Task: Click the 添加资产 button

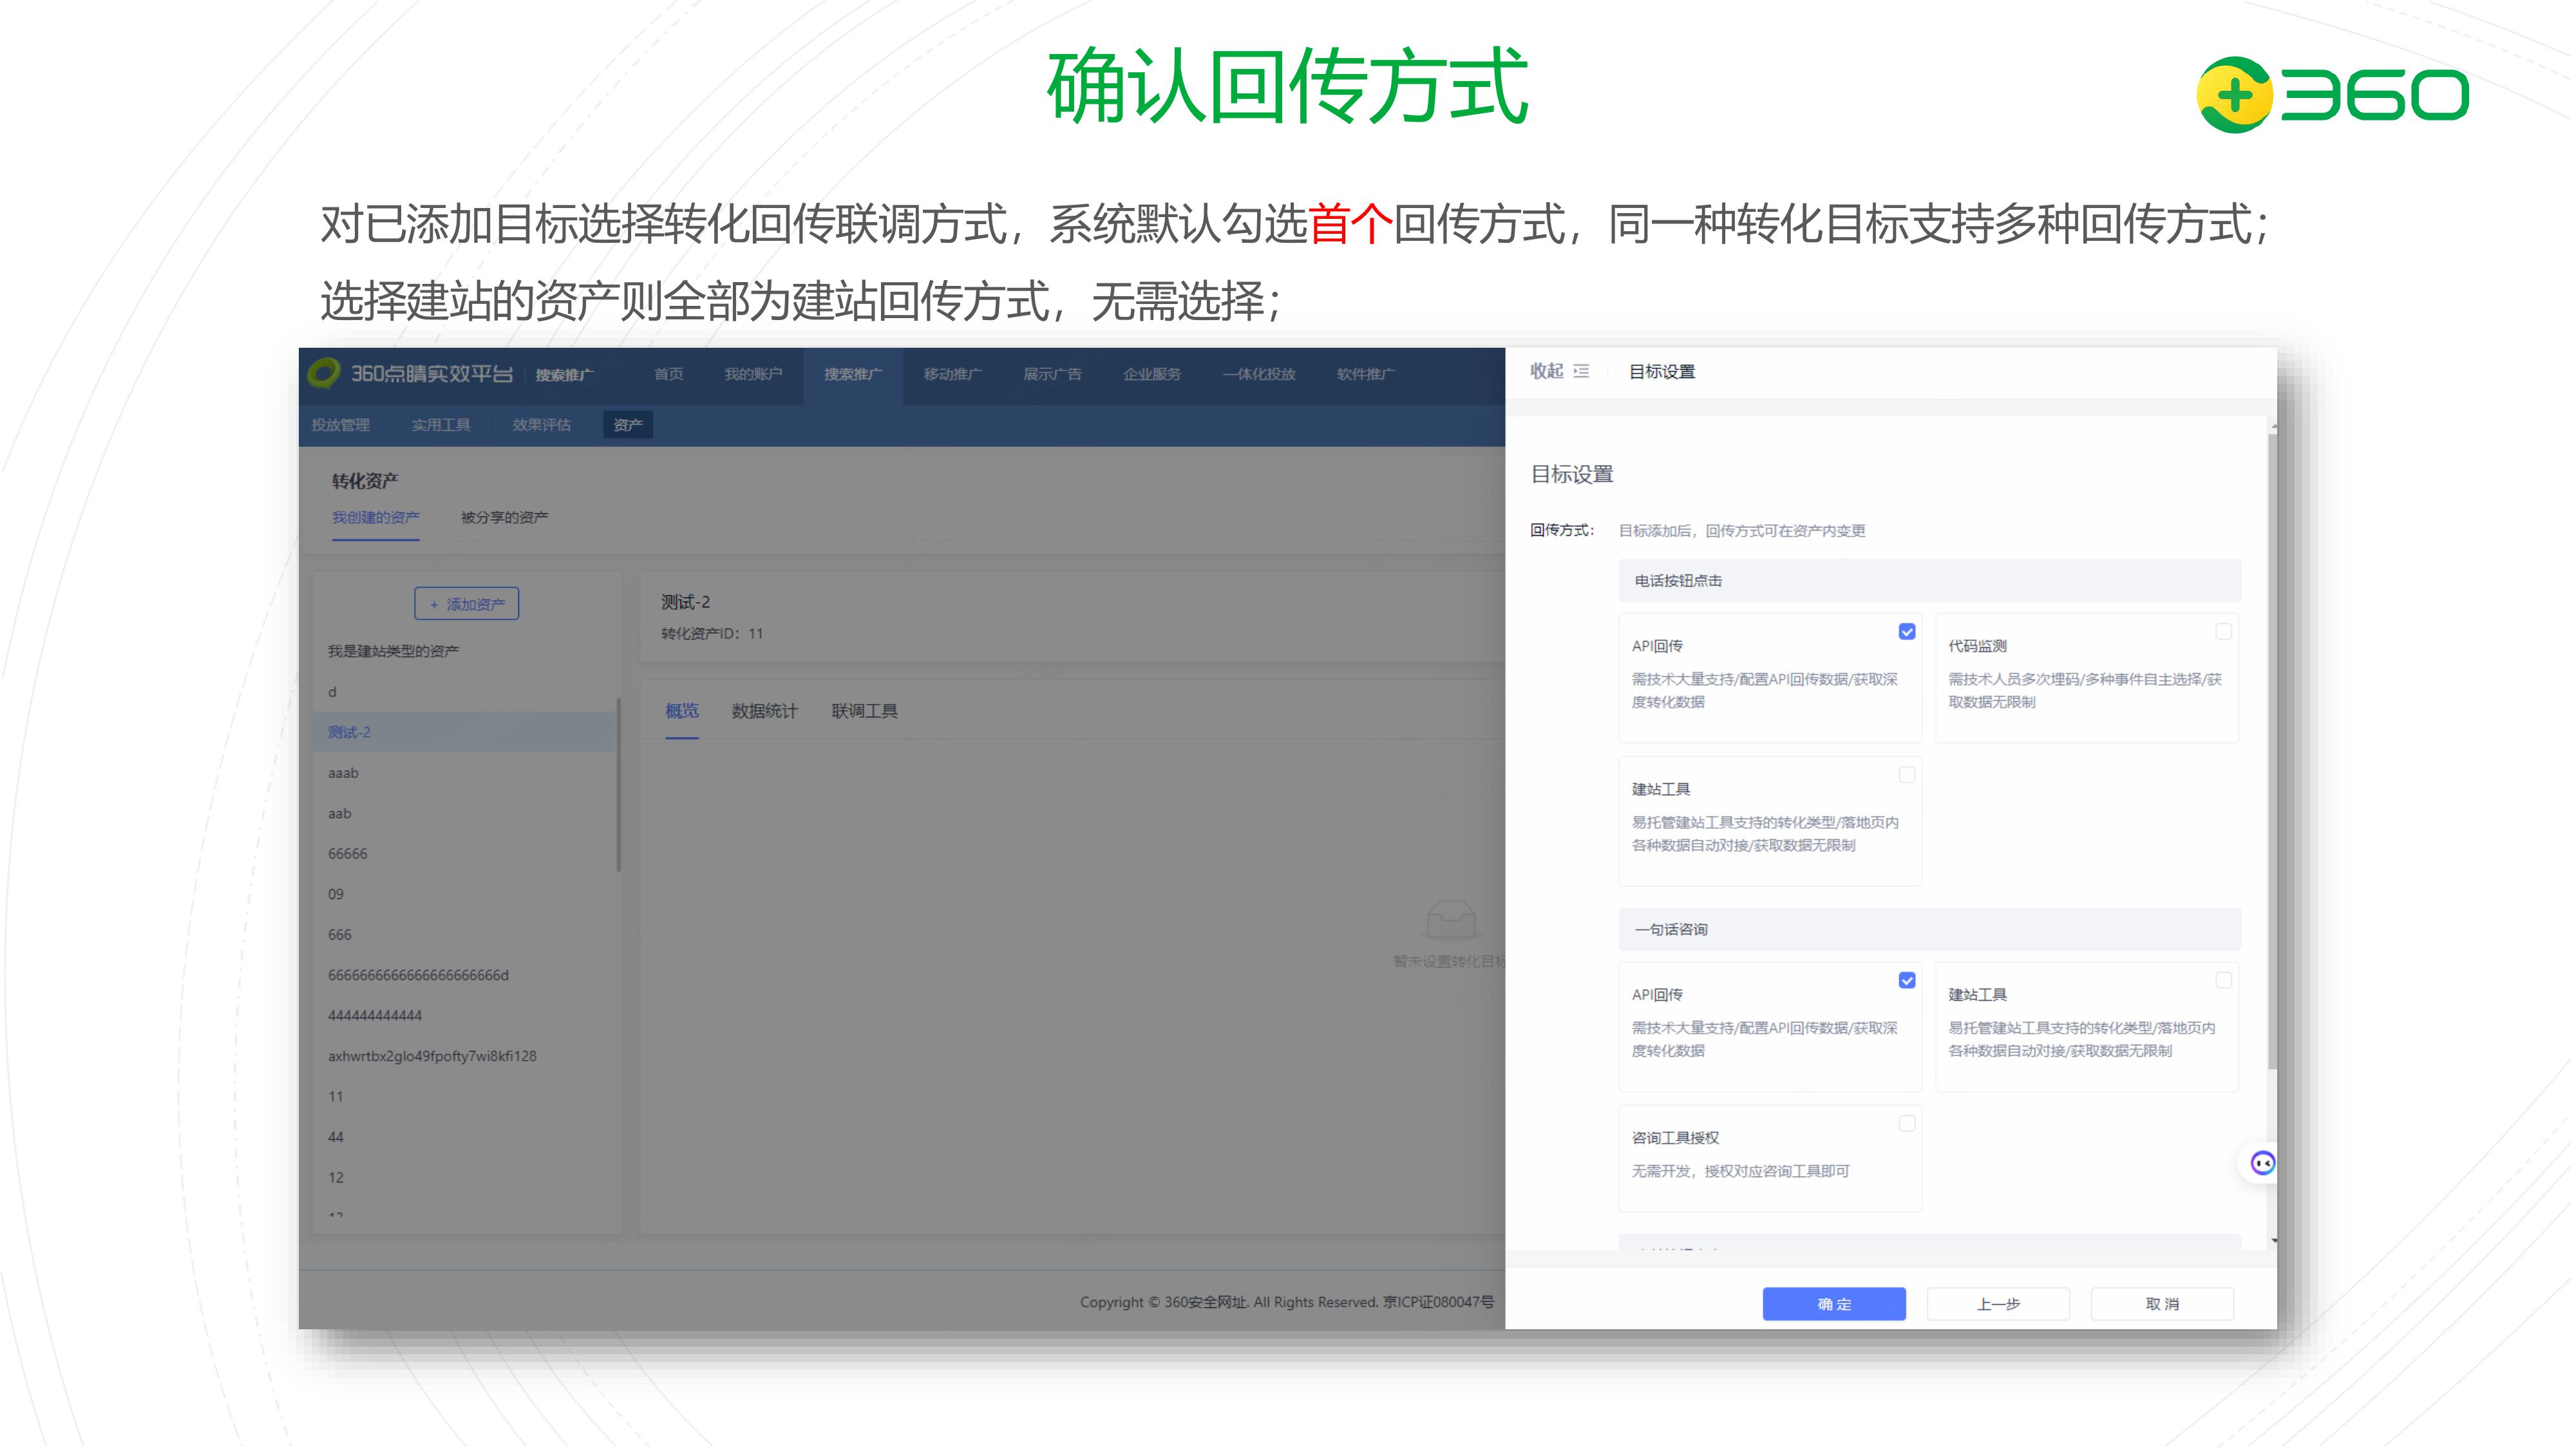Action: [x=467, y=604]
